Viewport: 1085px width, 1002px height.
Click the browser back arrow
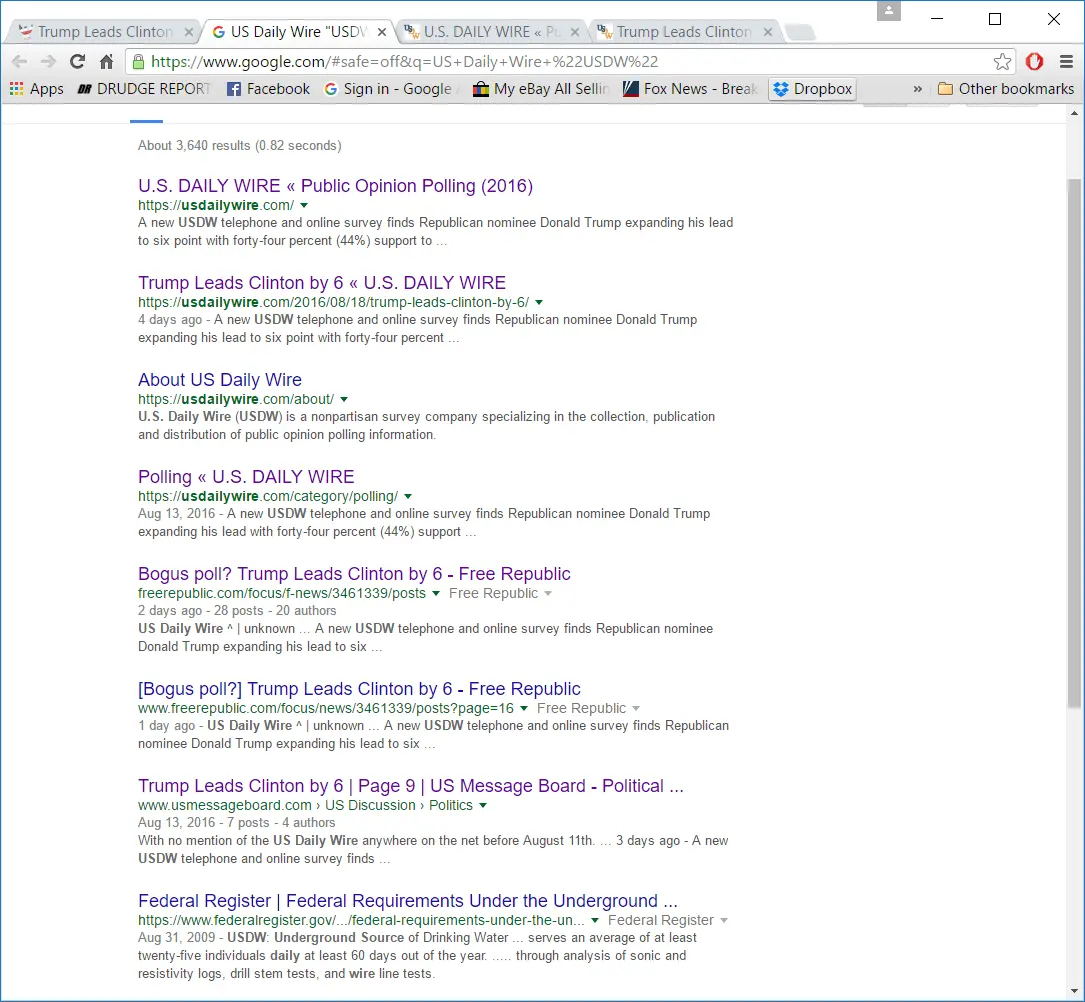point(20,62)
